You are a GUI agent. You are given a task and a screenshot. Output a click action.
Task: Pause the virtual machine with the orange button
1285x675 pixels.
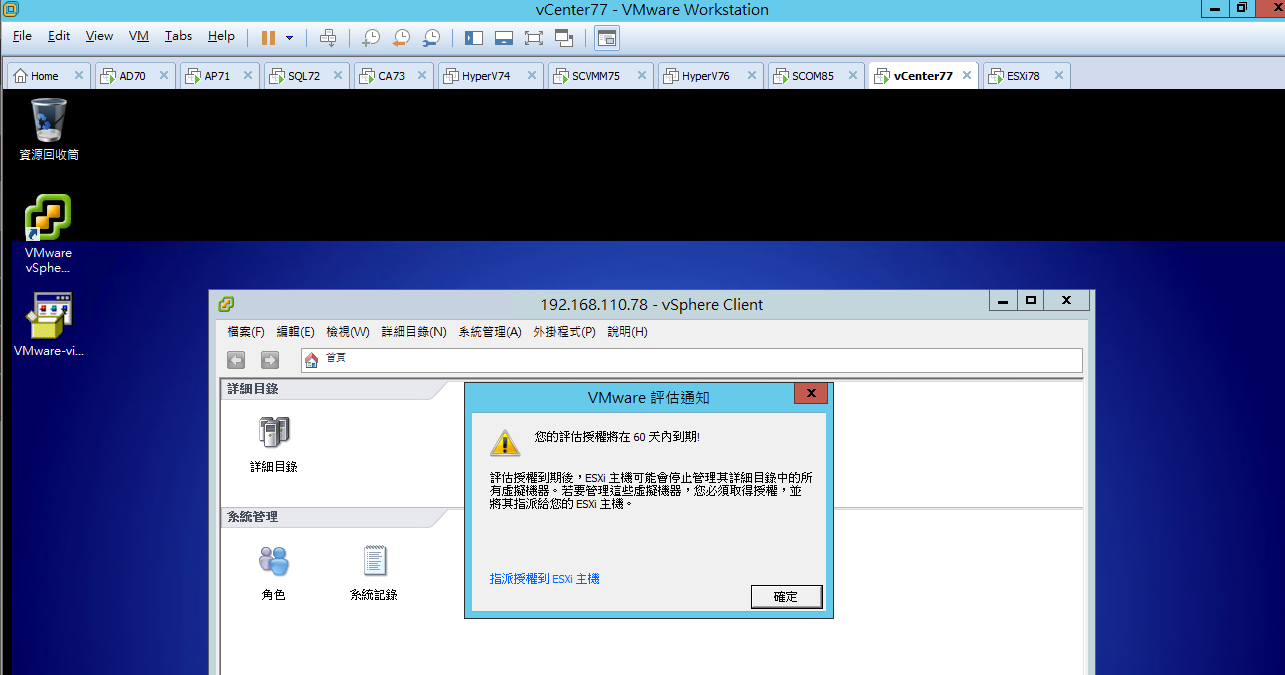pyautogui.click(x=268, y=37)
